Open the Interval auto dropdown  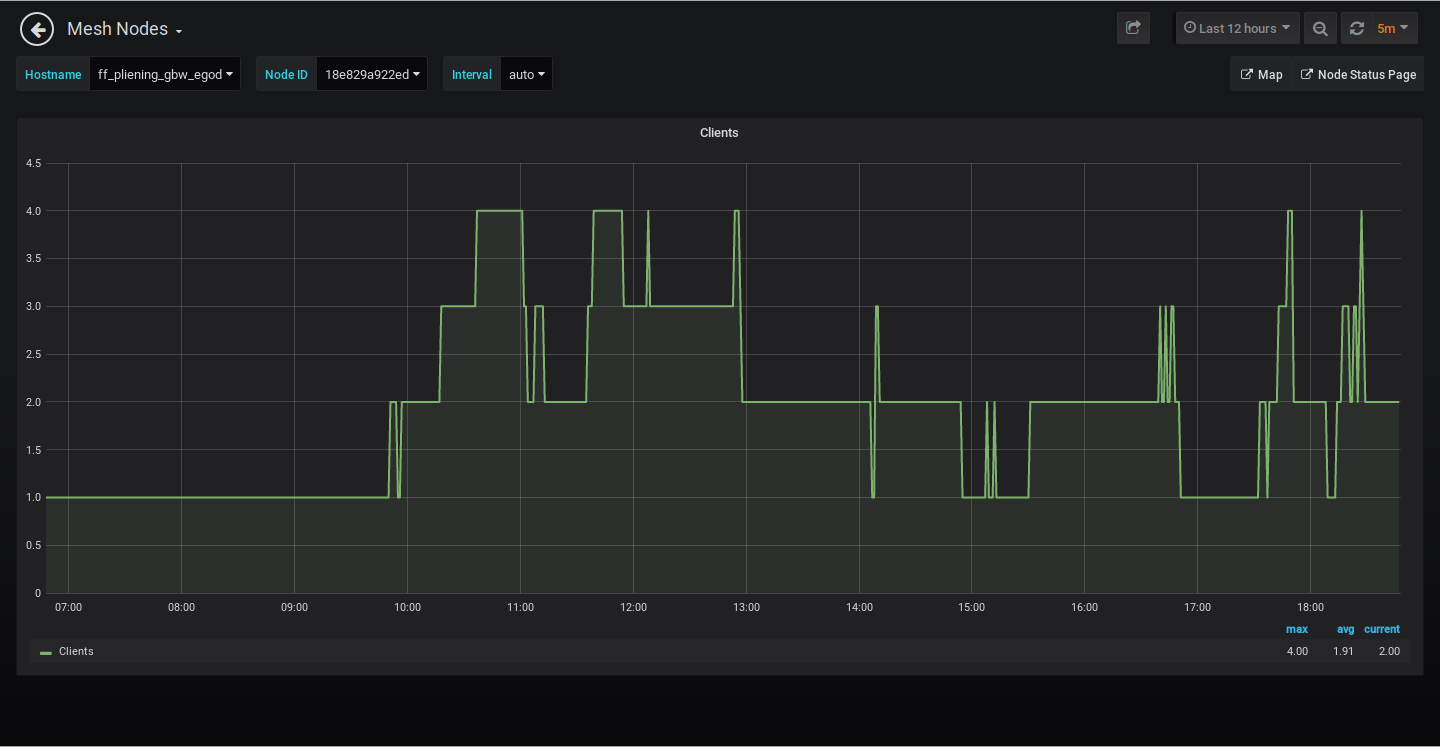[526, 74]
